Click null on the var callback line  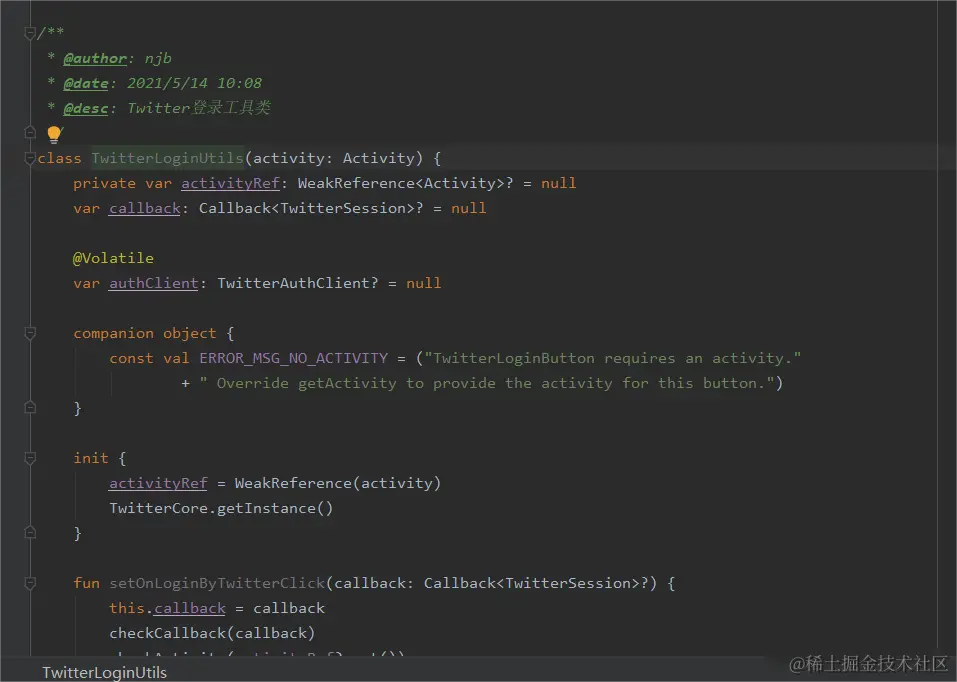pyautogui.click(x=469, y=208)
